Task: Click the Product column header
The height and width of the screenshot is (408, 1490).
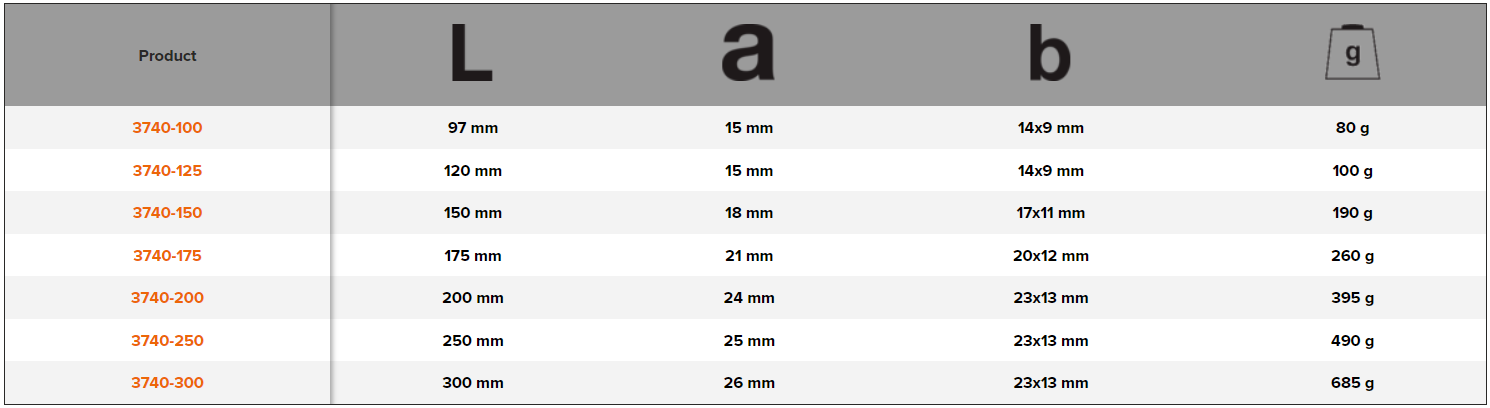Action: [167, 56]
